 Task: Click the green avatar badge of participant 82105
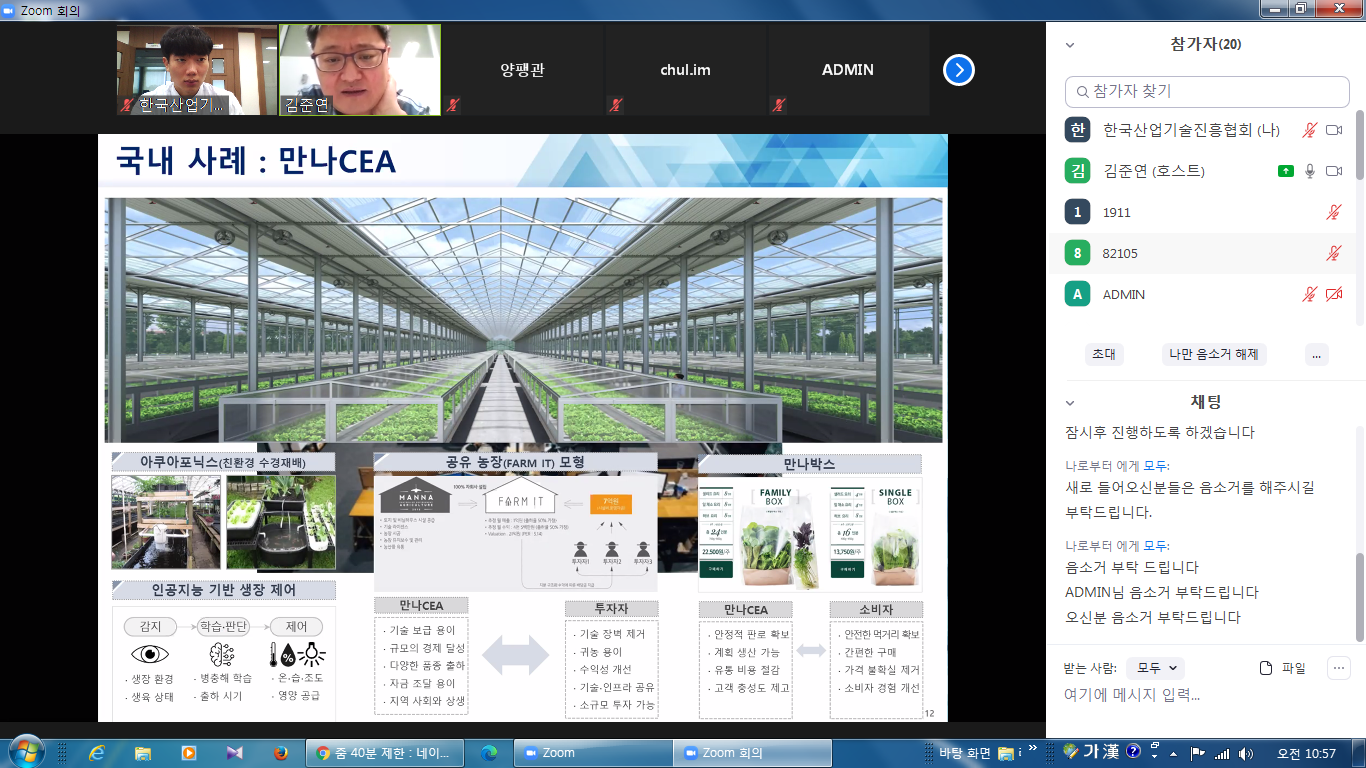click(1077, 253)
